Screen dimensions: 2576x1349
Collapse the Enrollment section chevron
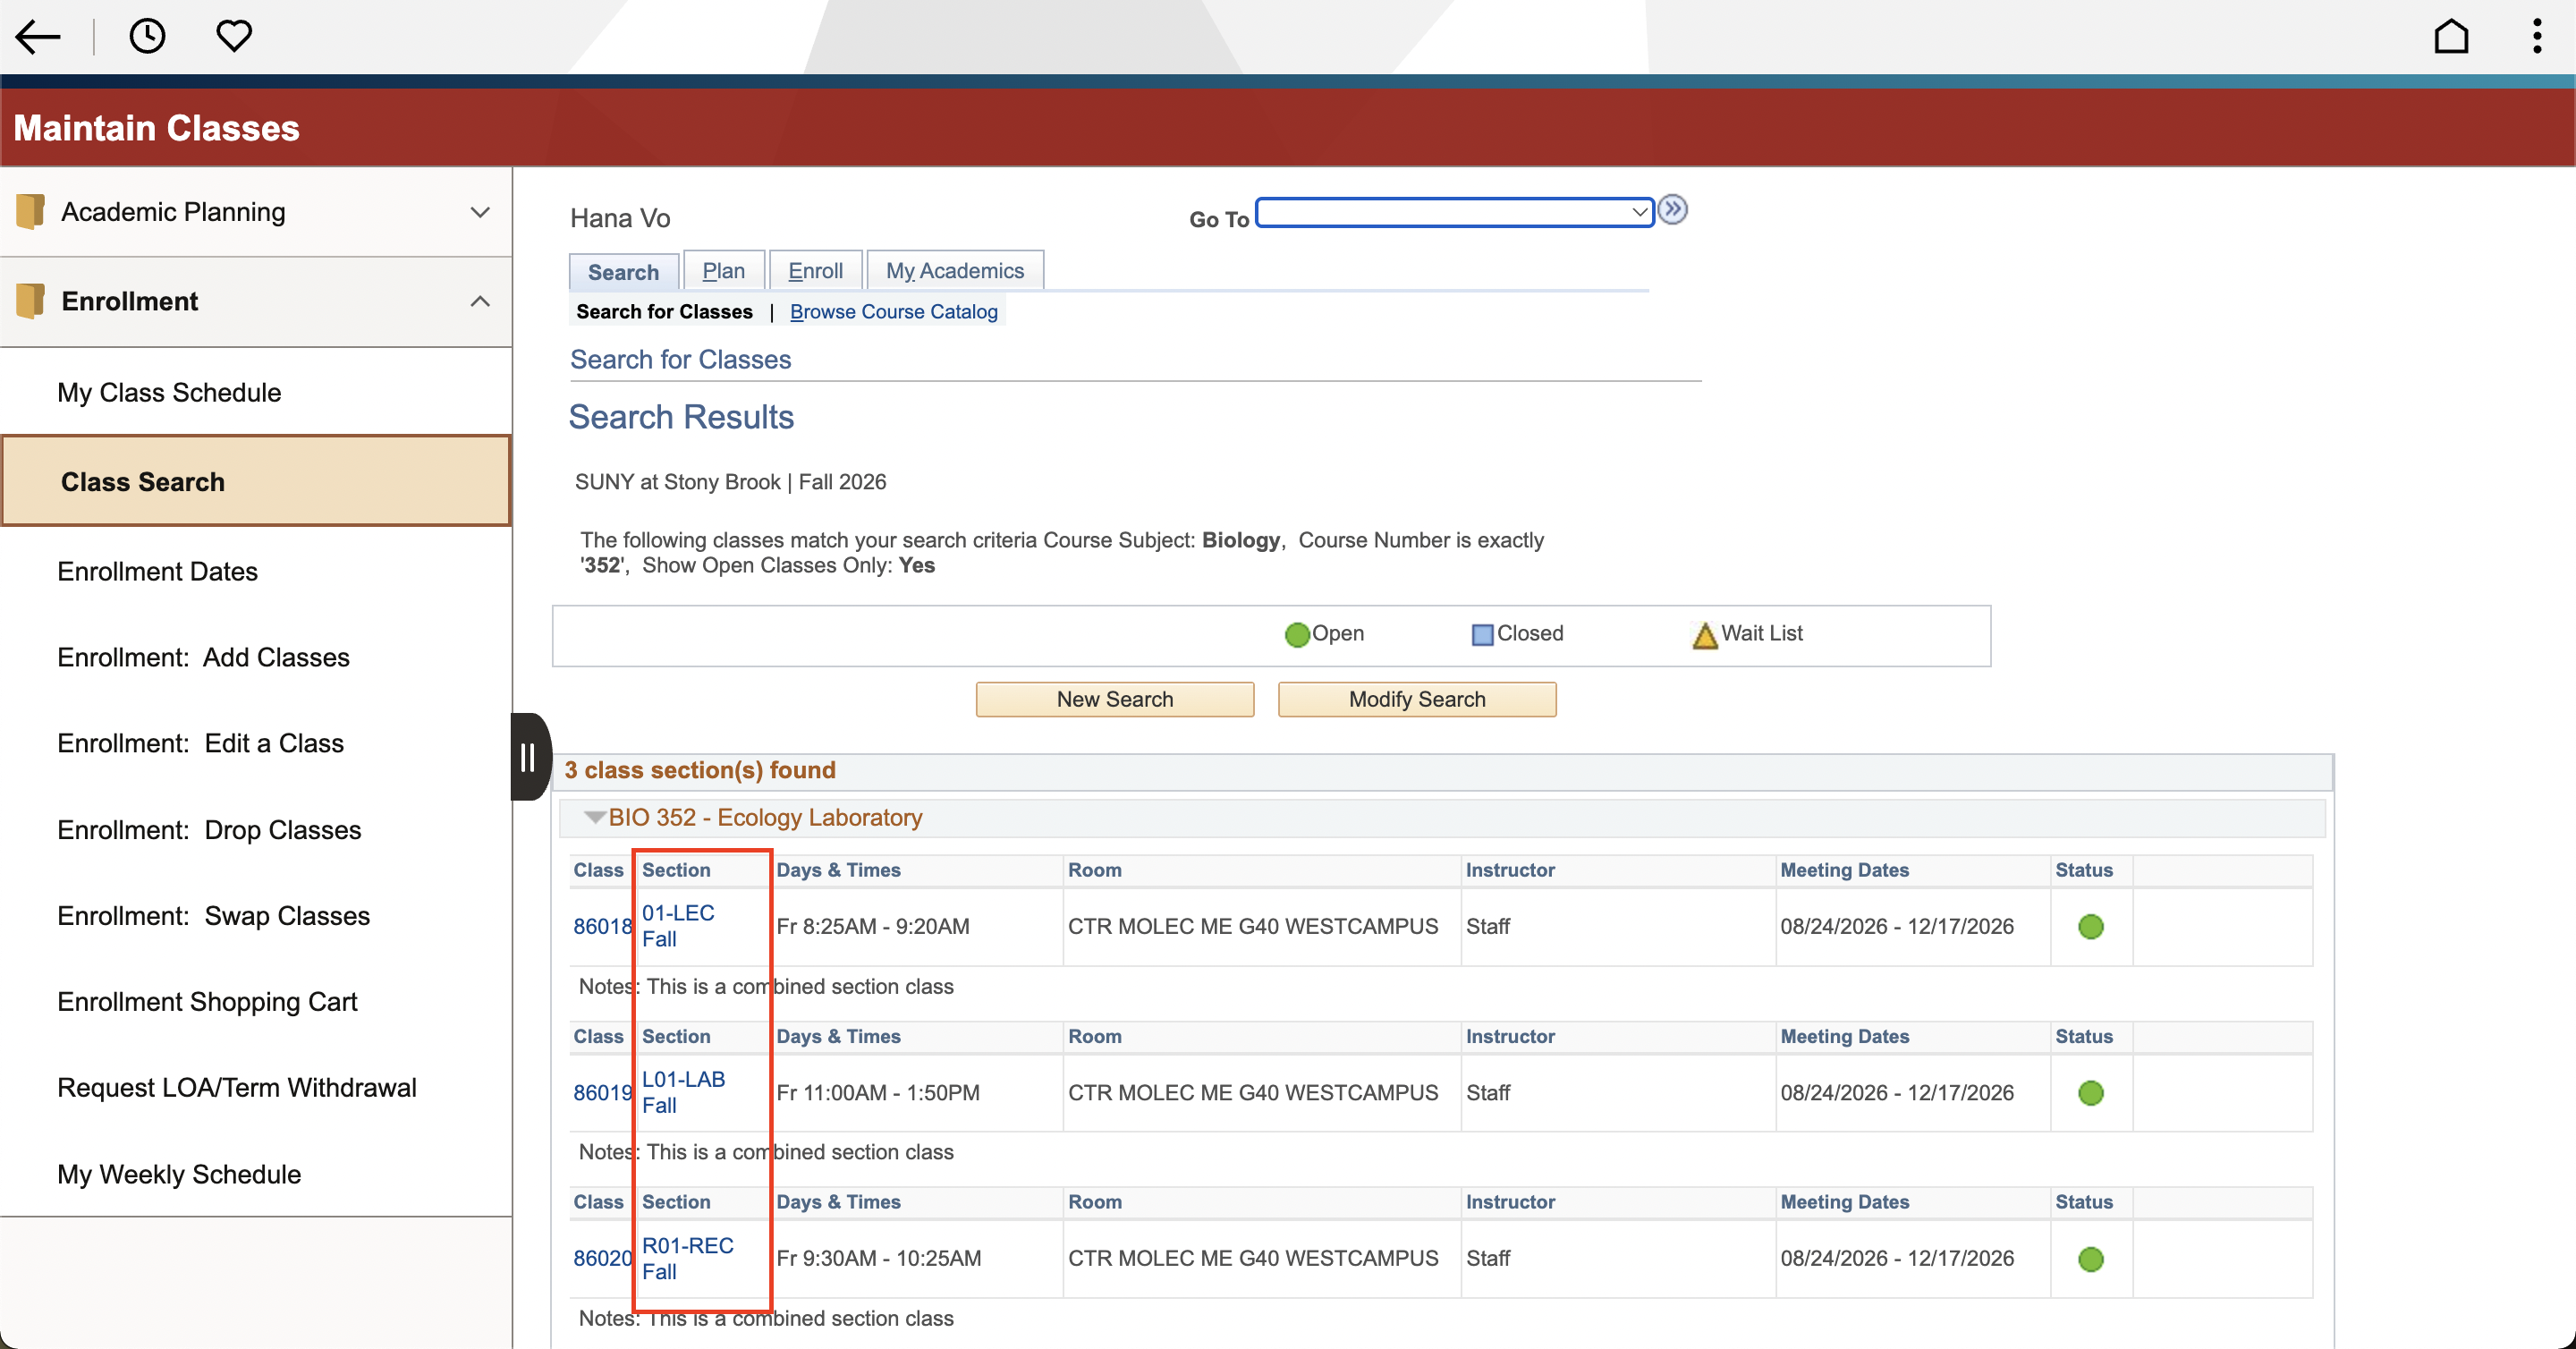click(x=480, y=301)
